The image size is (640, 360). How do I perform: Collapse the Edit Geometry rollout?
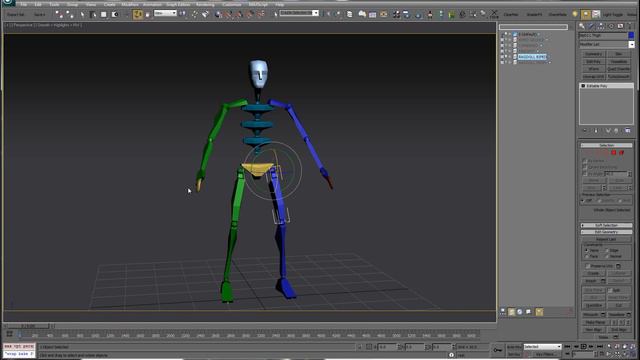tap(607, 232)
